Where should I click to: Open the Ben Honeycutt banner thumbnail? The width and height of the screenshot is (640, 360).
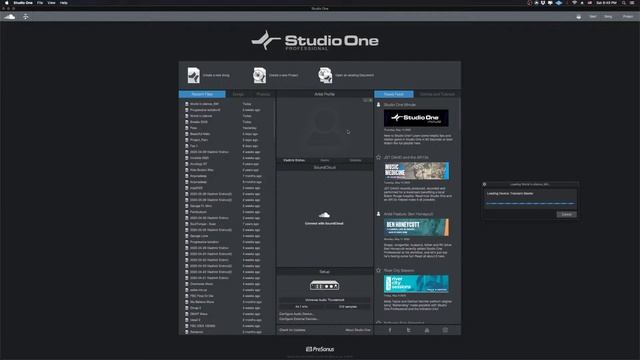(x=416, y=227)
